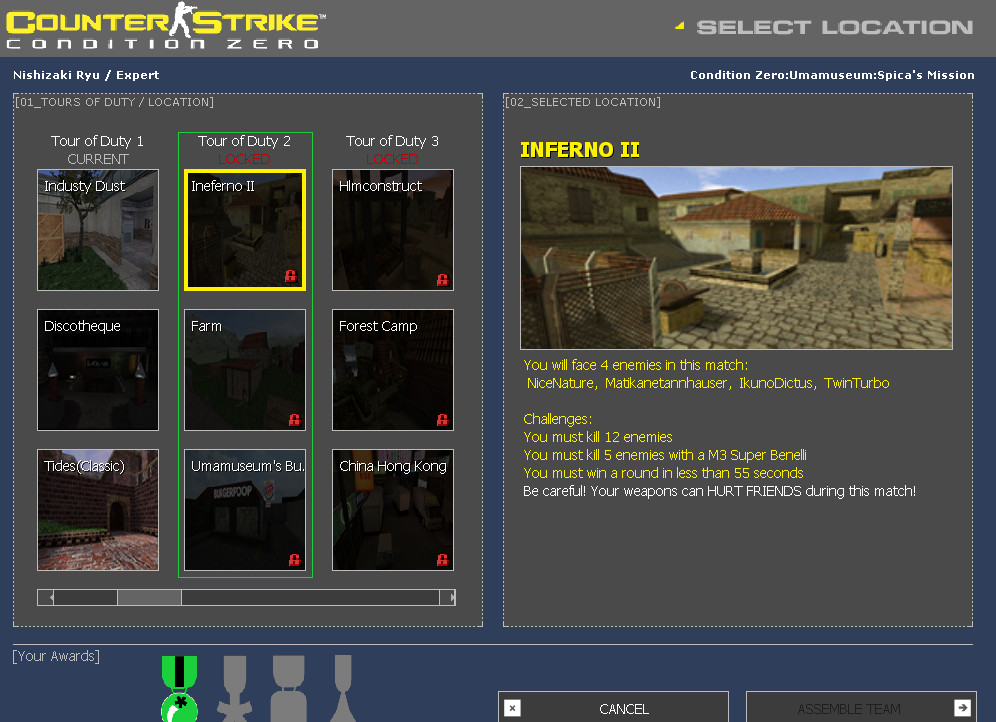Select the Discotheque map thumbnail
The width and height of the screenshot is (996, 722).
[97, 370]
